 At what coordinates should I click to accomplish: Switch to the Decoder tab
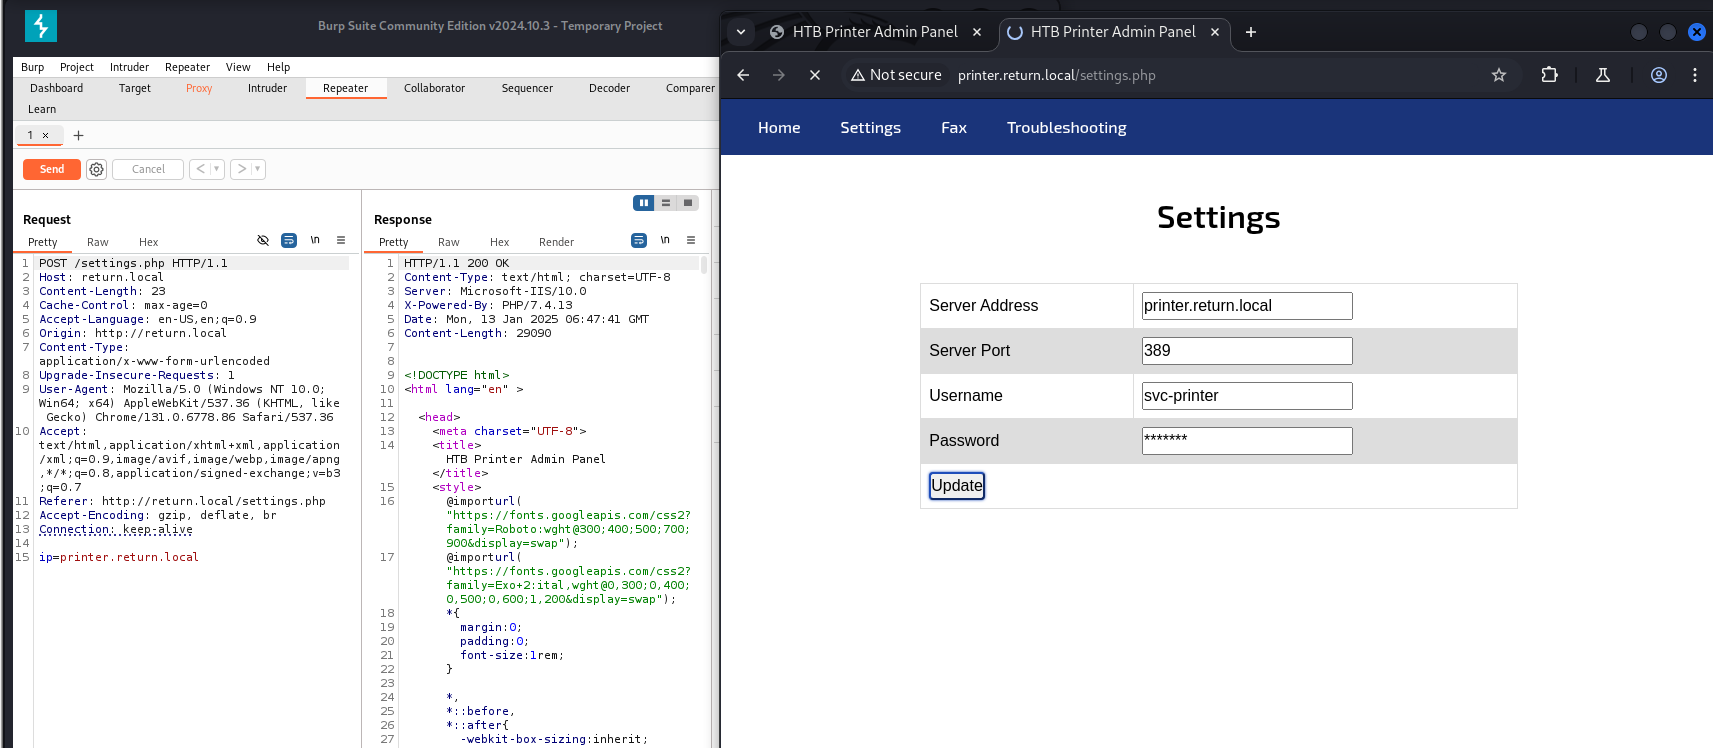pyautogui.click(x=609, y=88)
